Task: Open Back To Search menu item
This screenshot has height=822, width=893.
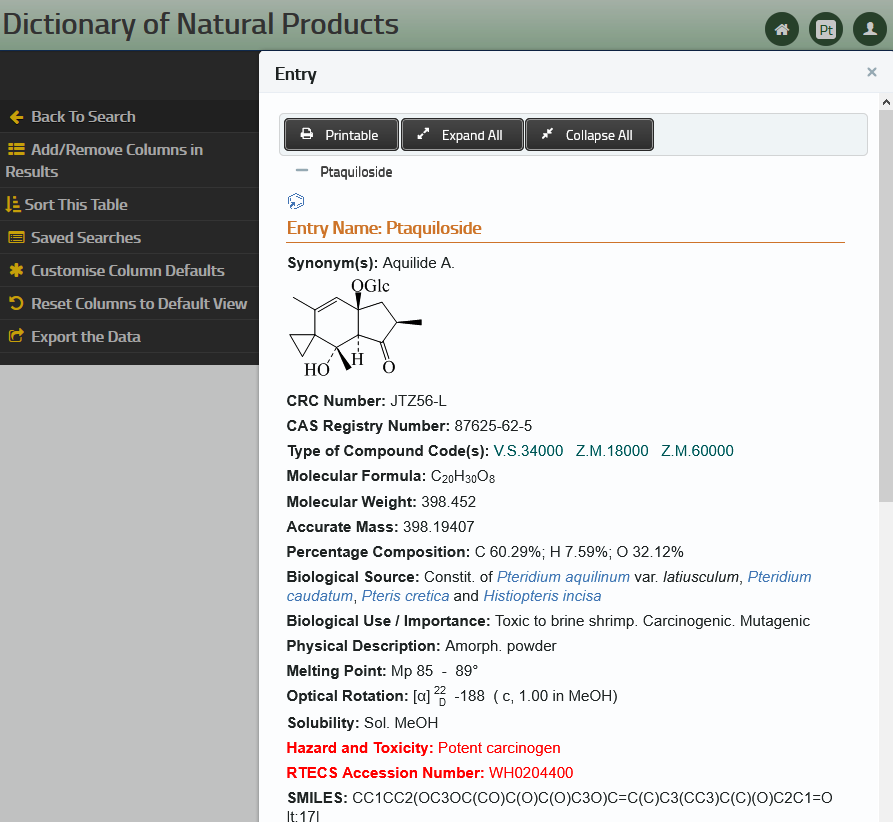Action: 129,117
